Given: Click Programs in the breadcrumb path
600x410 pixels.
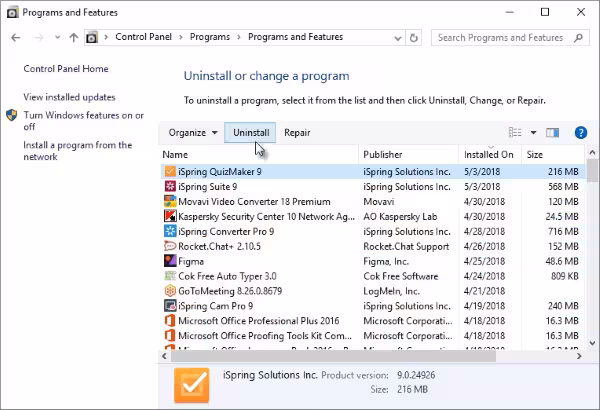Looking at the screenshot, I should (210, 37).
